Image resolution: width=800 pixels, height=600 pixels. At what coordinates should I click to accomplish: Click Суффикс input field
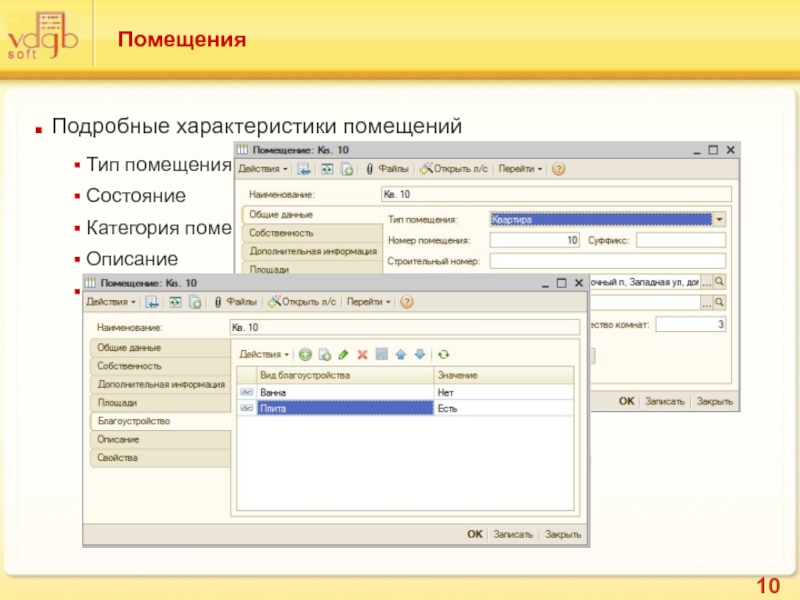click(681, 240)
